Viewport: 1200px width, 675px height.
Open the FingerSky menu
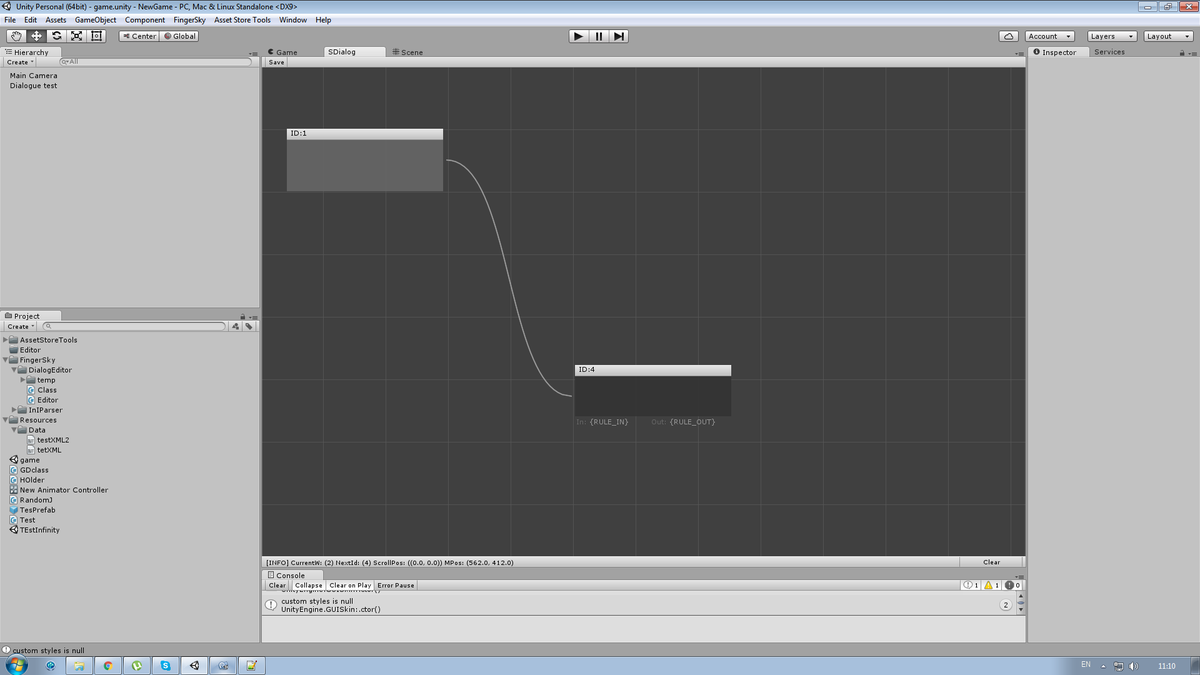tap(190, 20)
